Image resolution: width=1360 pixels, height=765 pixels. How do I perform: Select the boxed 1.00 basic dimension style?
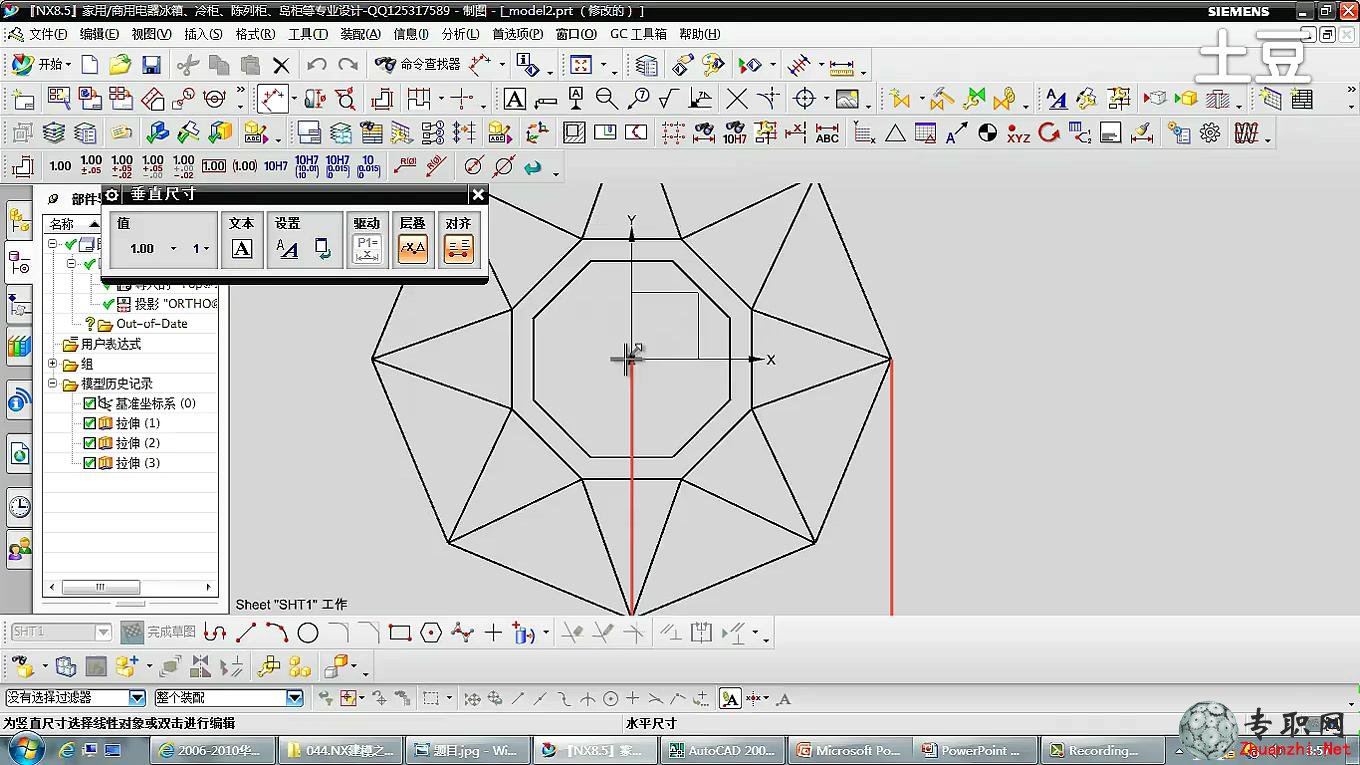click(214, 166)
